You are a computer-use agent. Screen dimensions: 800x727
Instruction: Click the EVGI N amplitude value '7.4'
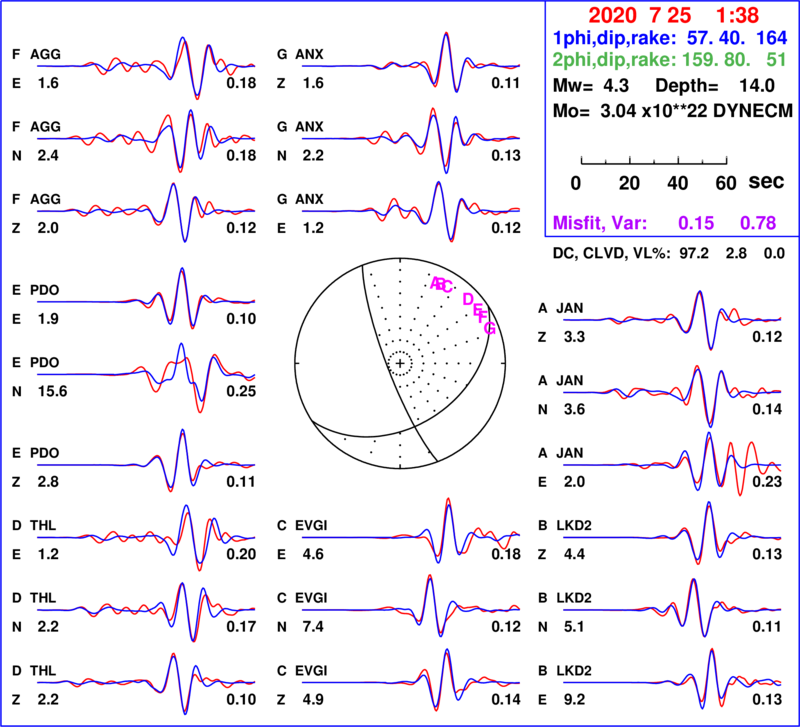click(313, 626)
